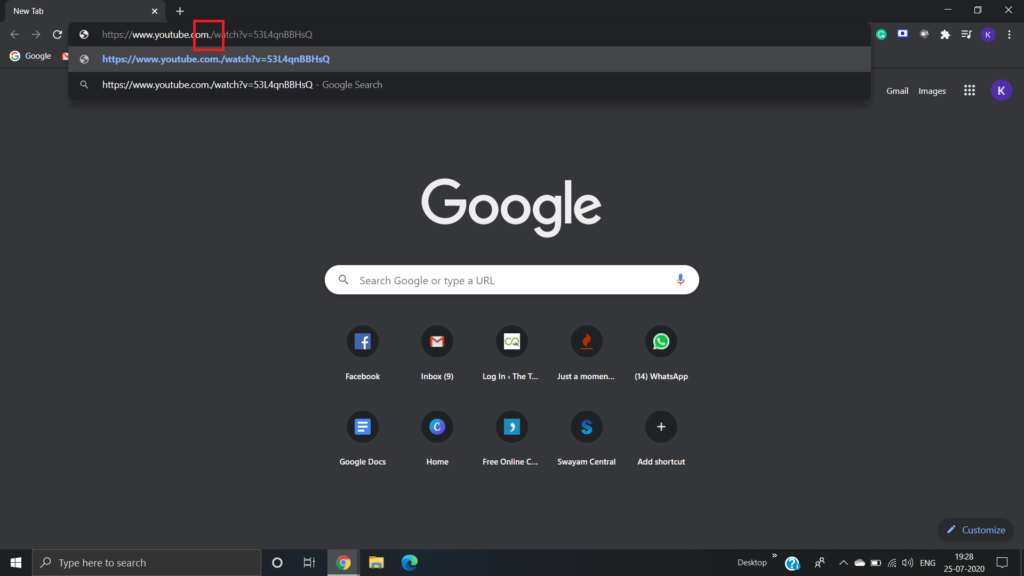Open the Log In ‹ The T... shortcut

point(511,353)
